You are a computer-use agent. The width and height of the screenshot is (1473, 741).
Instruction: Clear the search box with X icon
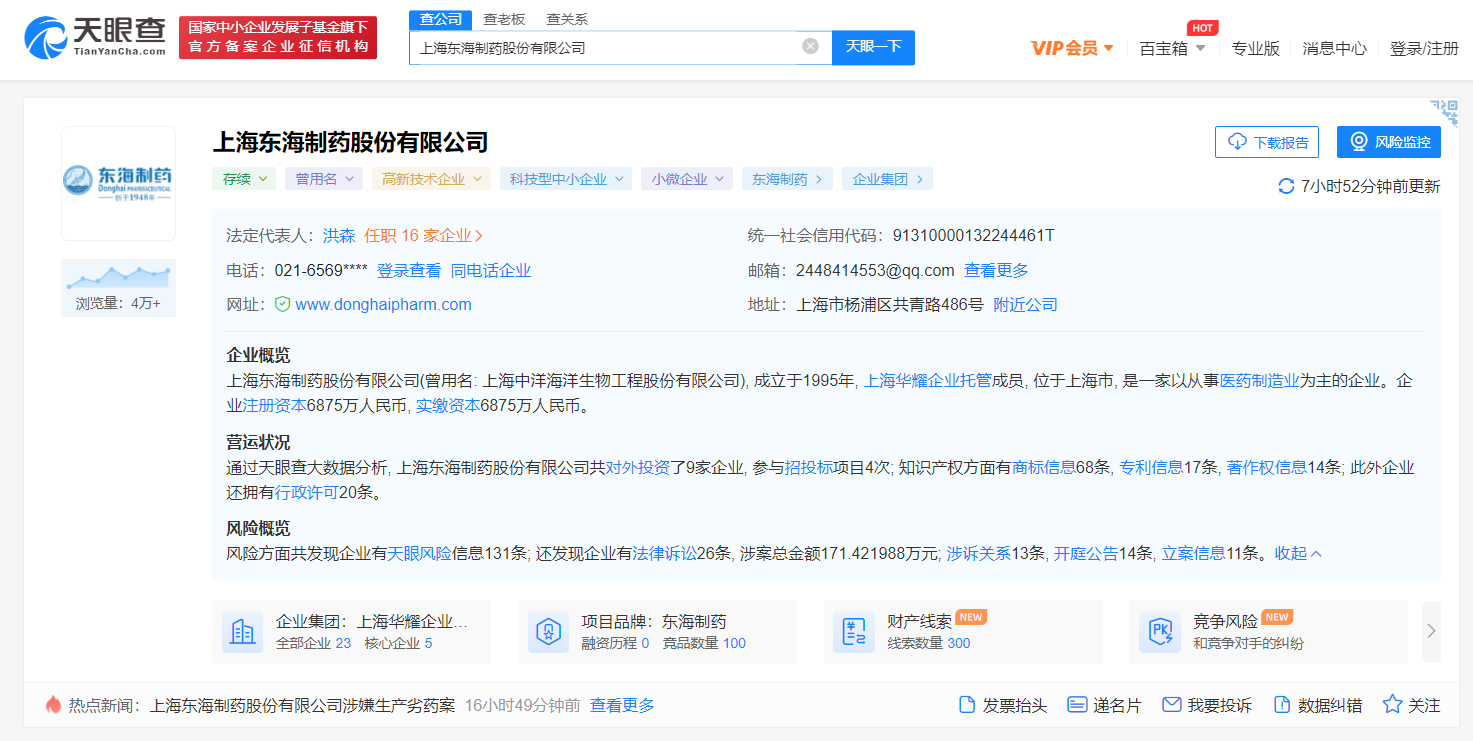(x=811, y=46)
